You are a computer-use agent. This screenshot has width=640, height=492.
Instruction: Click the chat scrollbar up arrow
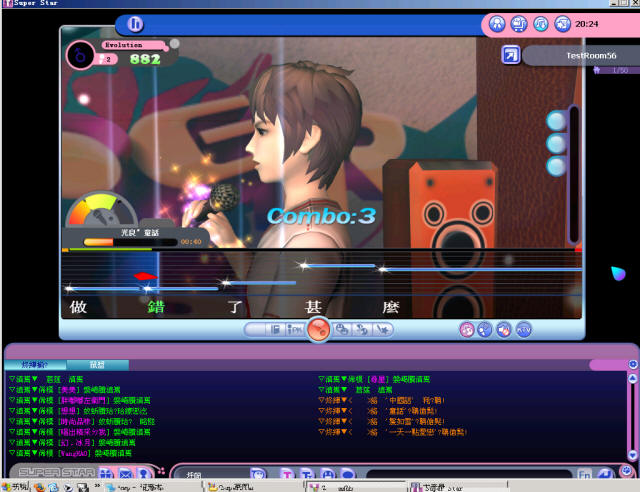pyautogui.click(x=633, y=378)
